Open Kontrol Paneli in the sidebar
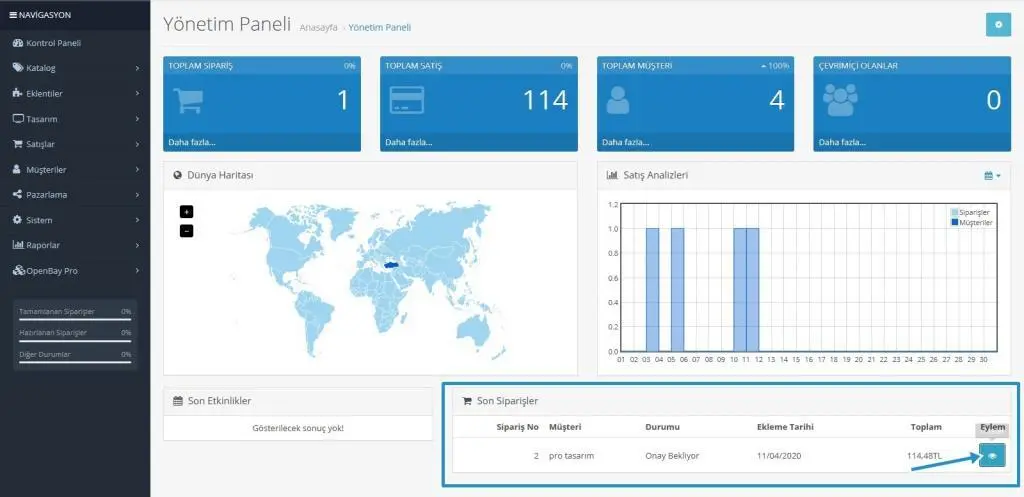The width and height of the screenshot is (1024, 497). click(75, 43)
